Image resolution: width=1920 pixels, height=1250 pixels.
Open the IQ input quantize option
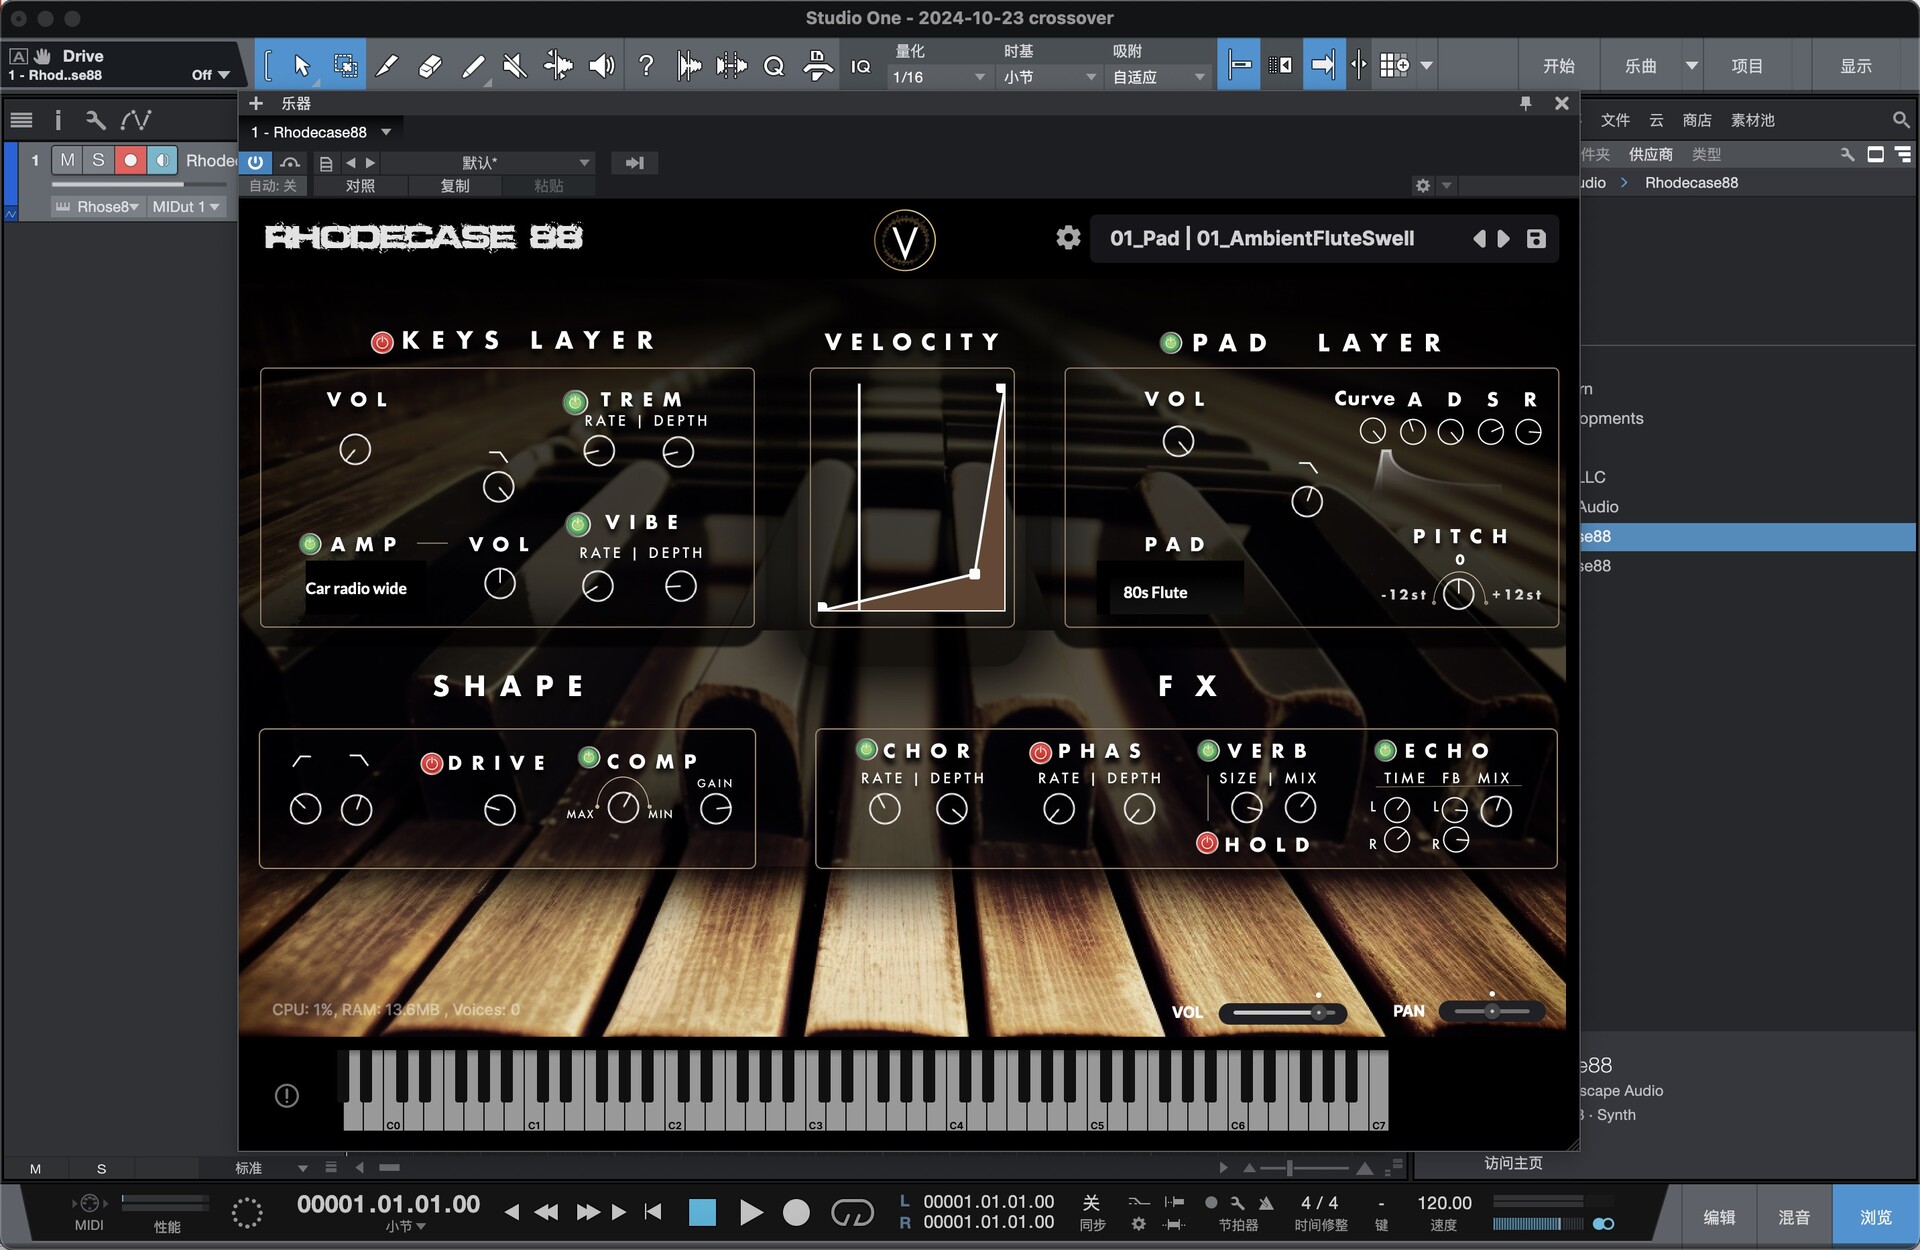click(860, 66)
